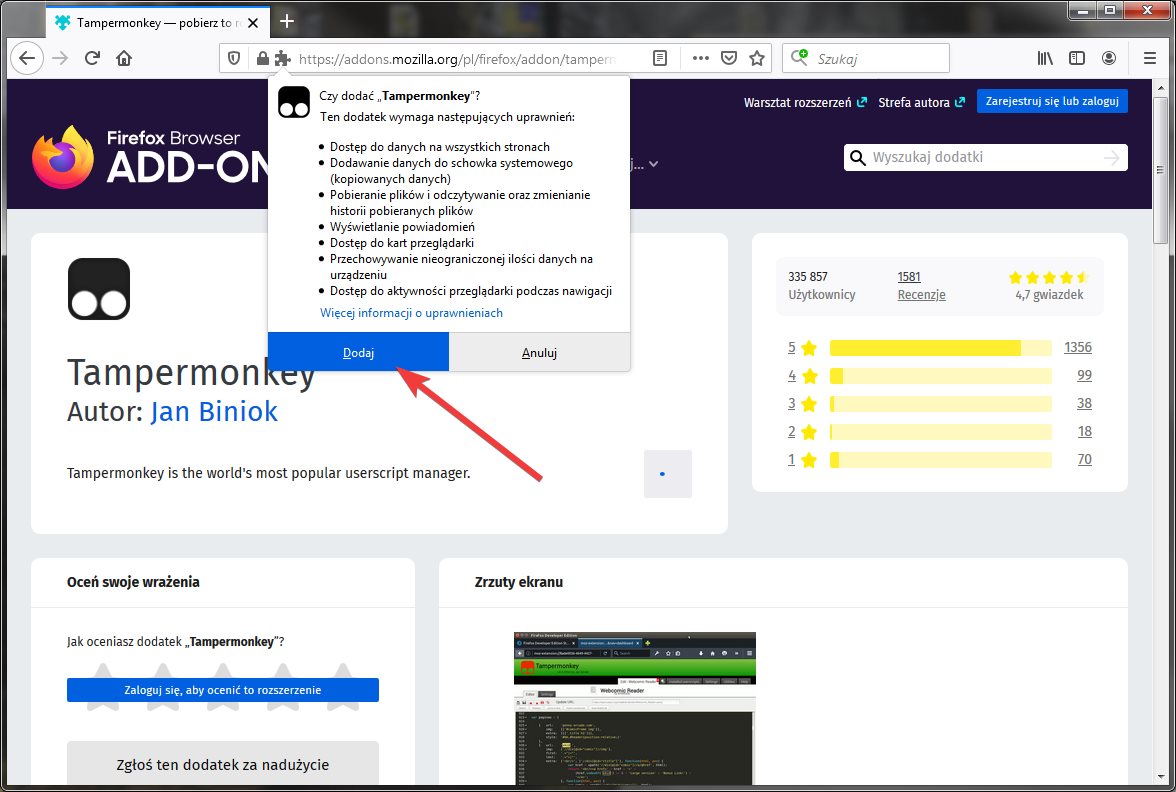
Task: Open the 1356 five-star reviews count
Action: click(1078, 347)
